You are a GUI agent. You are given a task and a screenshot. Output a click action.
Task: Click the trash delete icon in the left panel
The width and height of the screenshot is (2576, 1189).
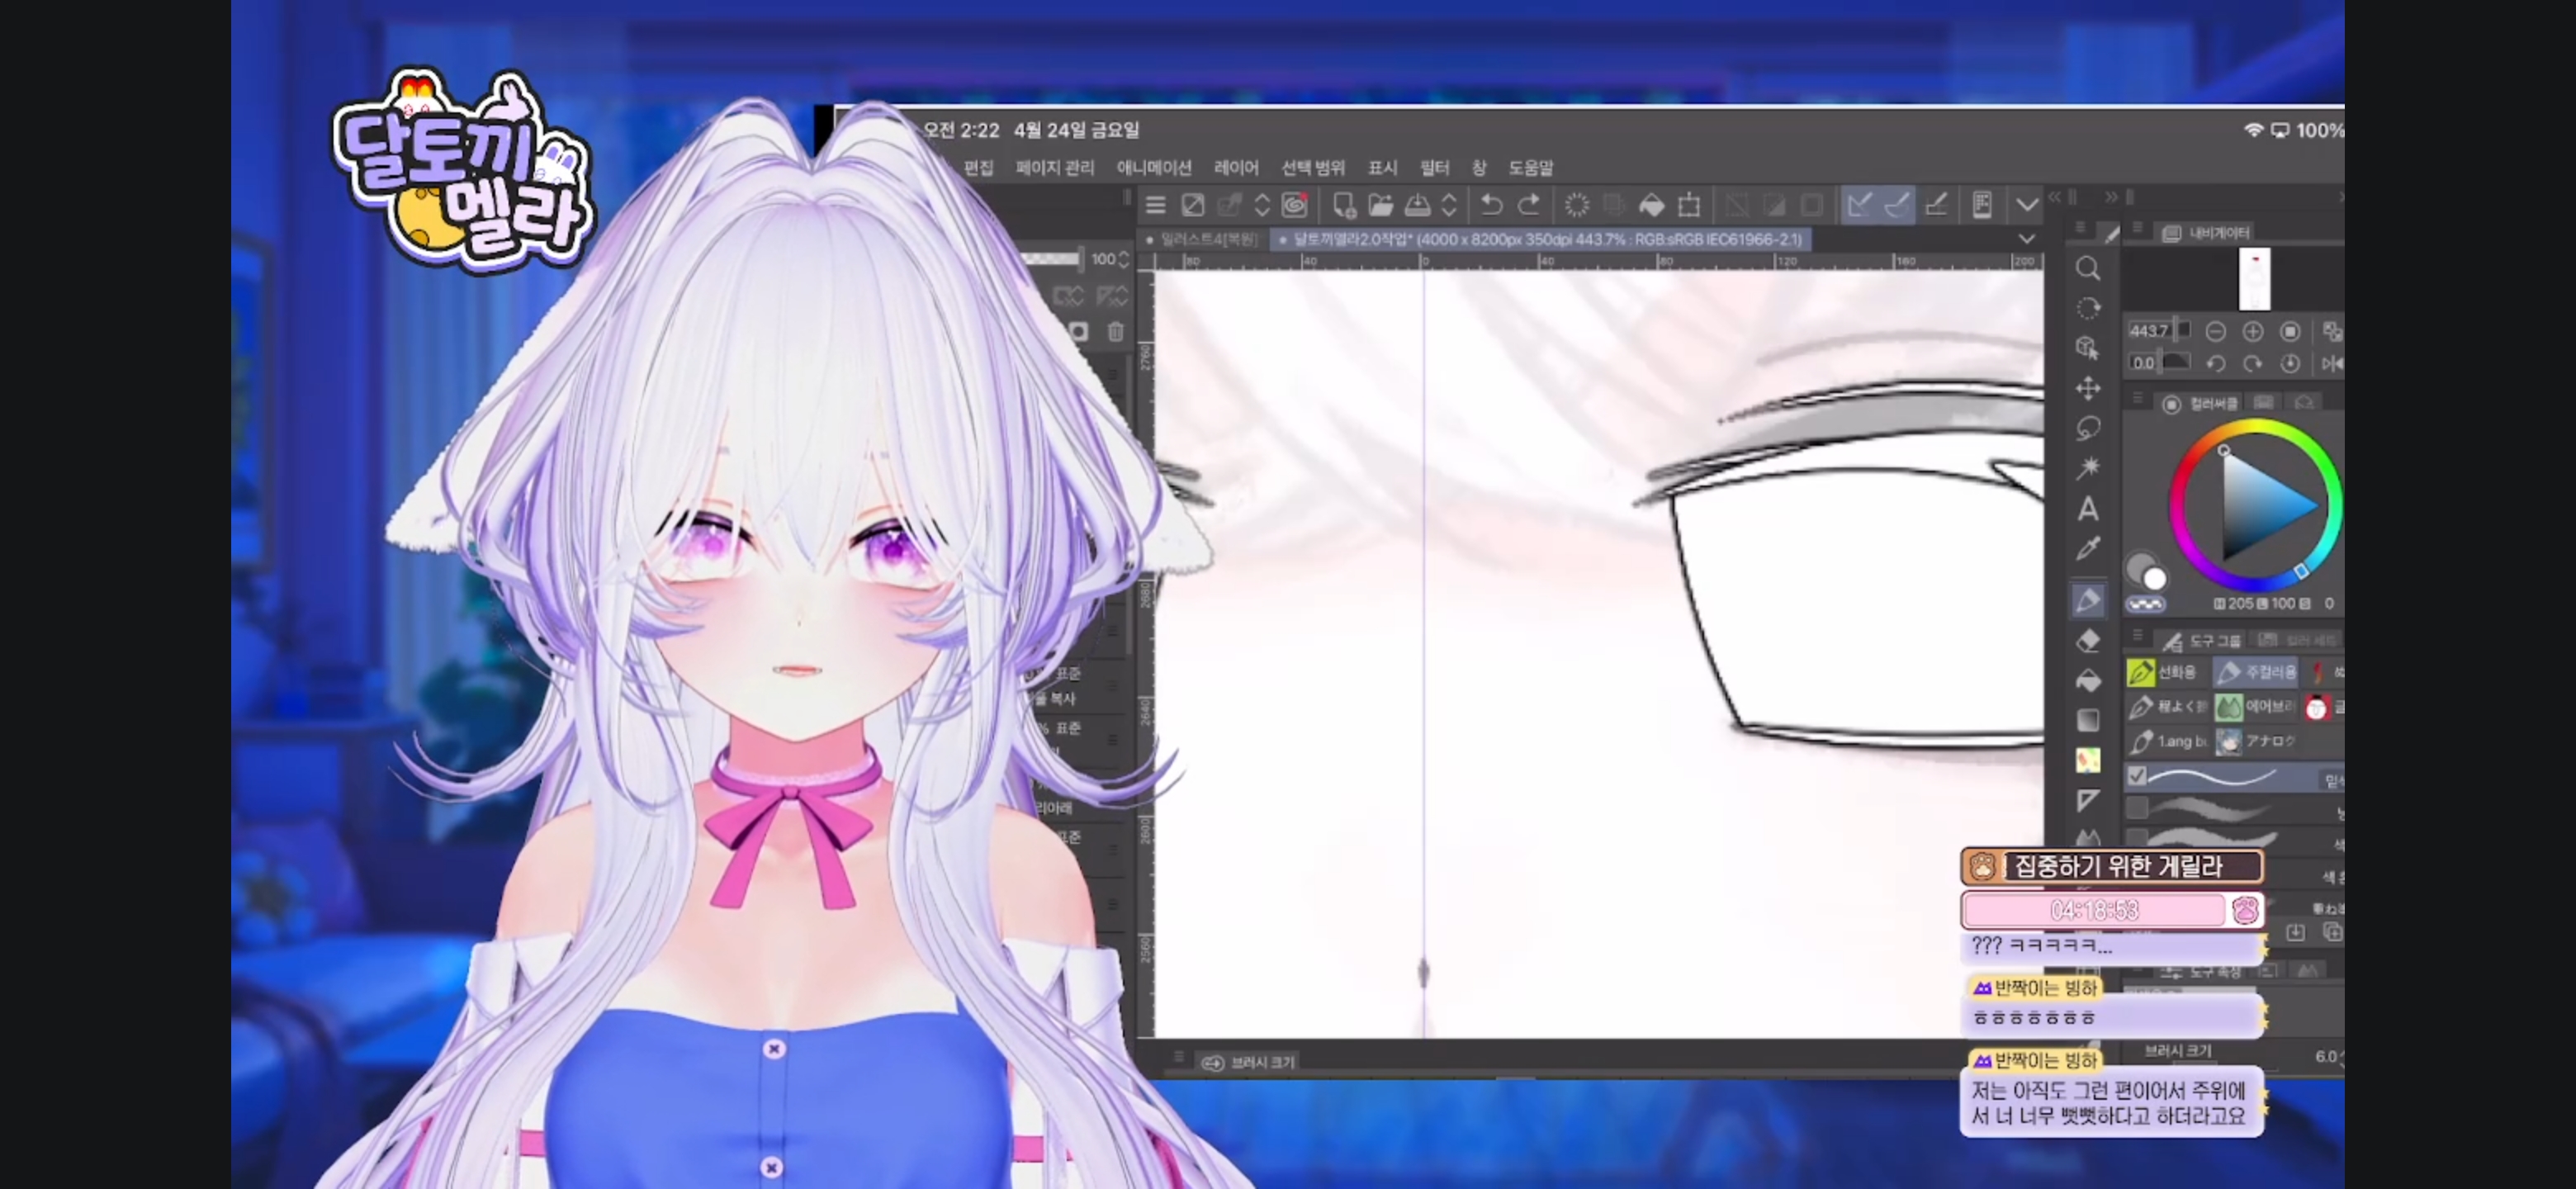(x=1116, y=331)
